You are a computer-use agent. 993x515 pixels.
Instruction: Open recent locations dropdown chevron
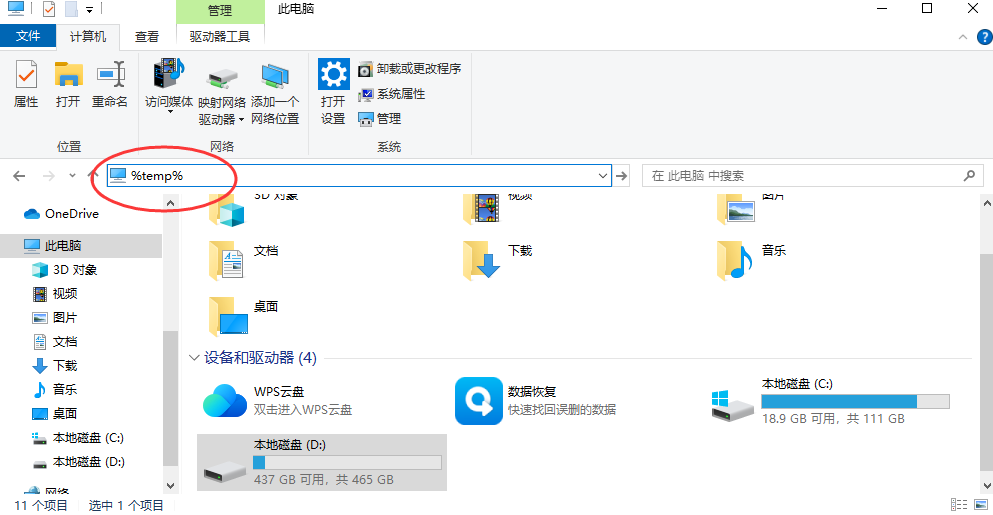(72, 176)
